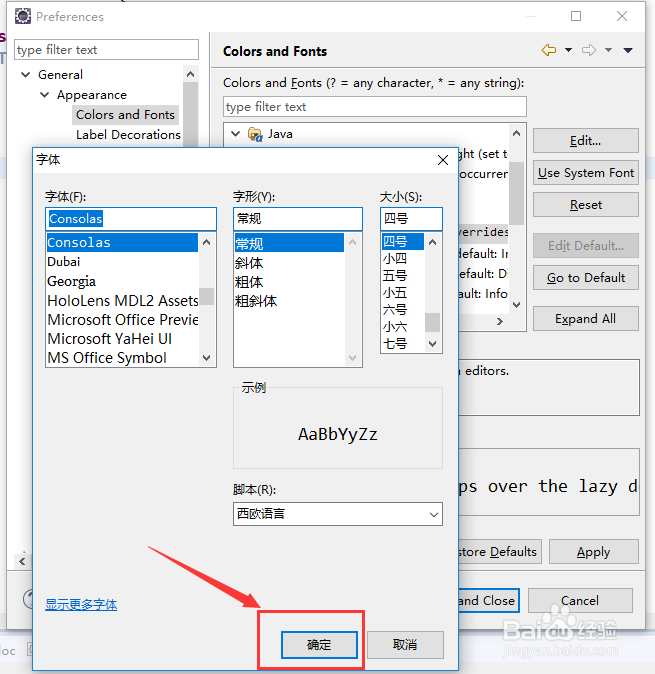This screenshot has height=674, width=655.
Task: Click the 大小 size input field
Action: click(x=411, y=219)
